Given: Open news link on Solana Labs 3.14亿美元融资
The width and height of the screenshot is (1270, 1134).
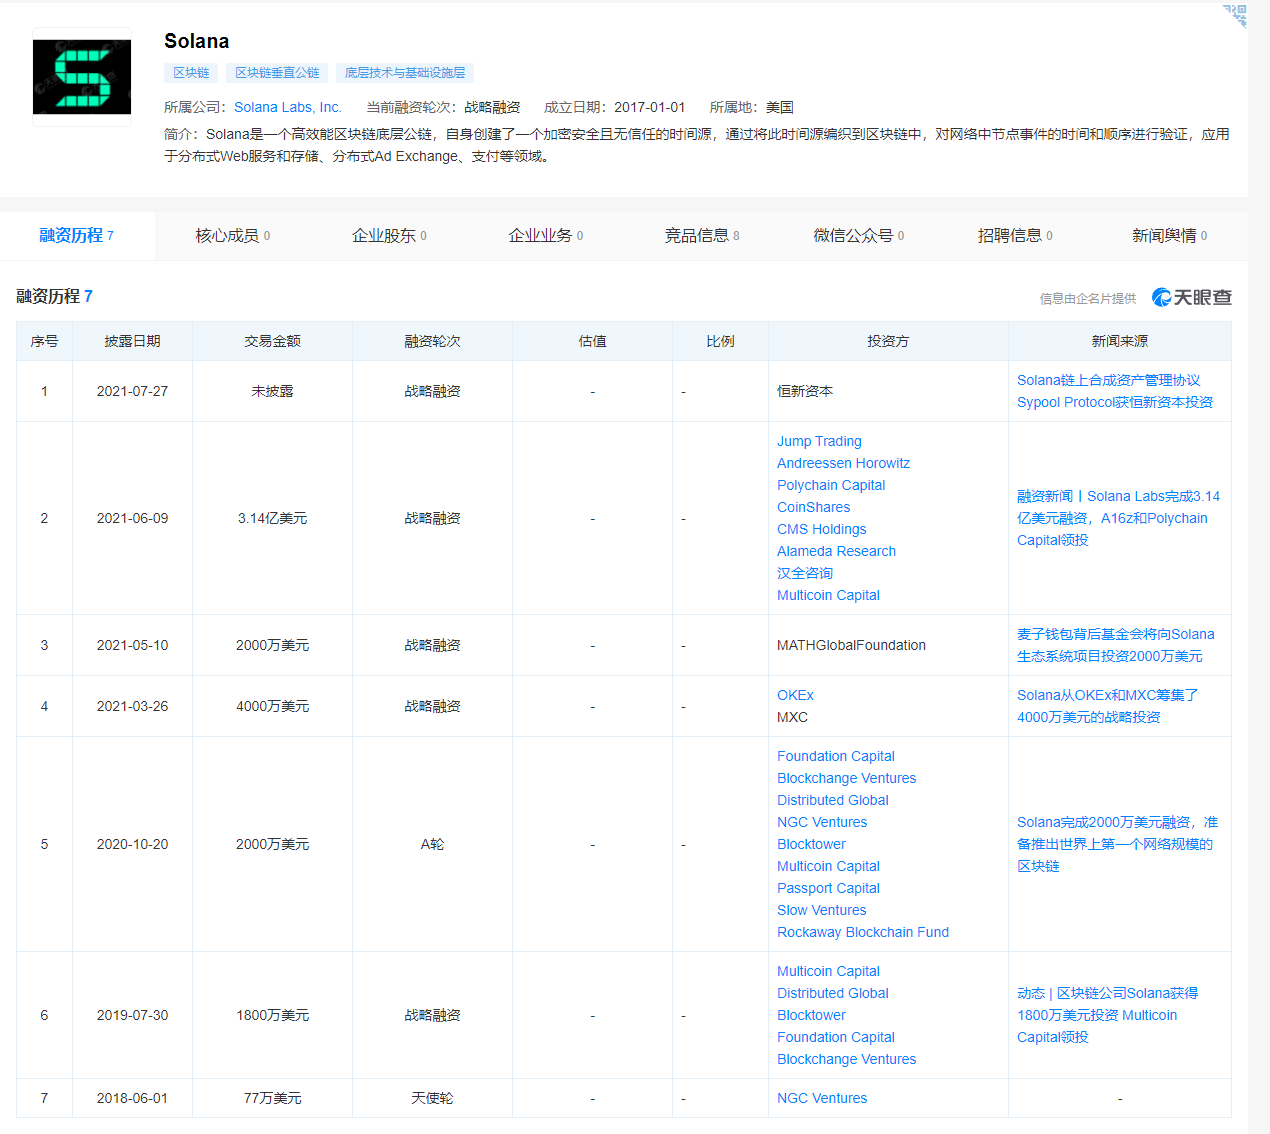Looking at the screenshot, I should click(x=1118, y=518).
